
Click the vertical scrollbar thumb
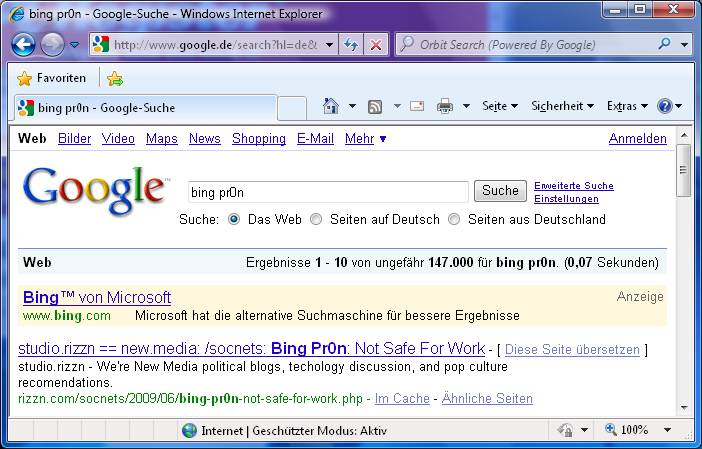click(x=683, y=170)
